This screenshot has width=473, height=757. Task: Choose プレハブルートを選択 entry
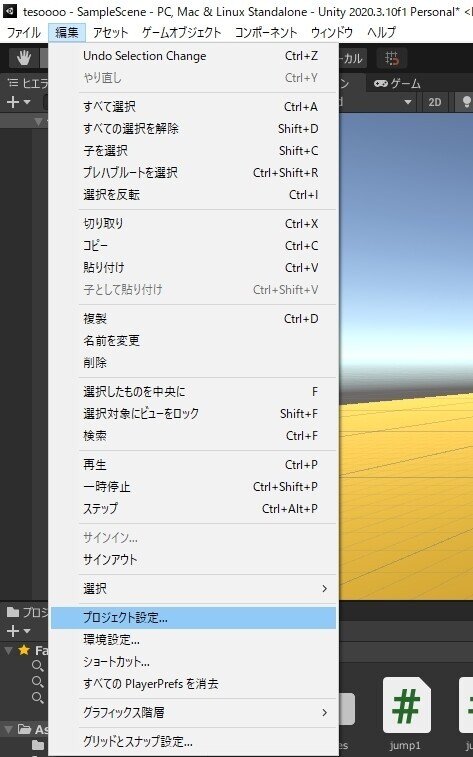[x=193, y=173]
